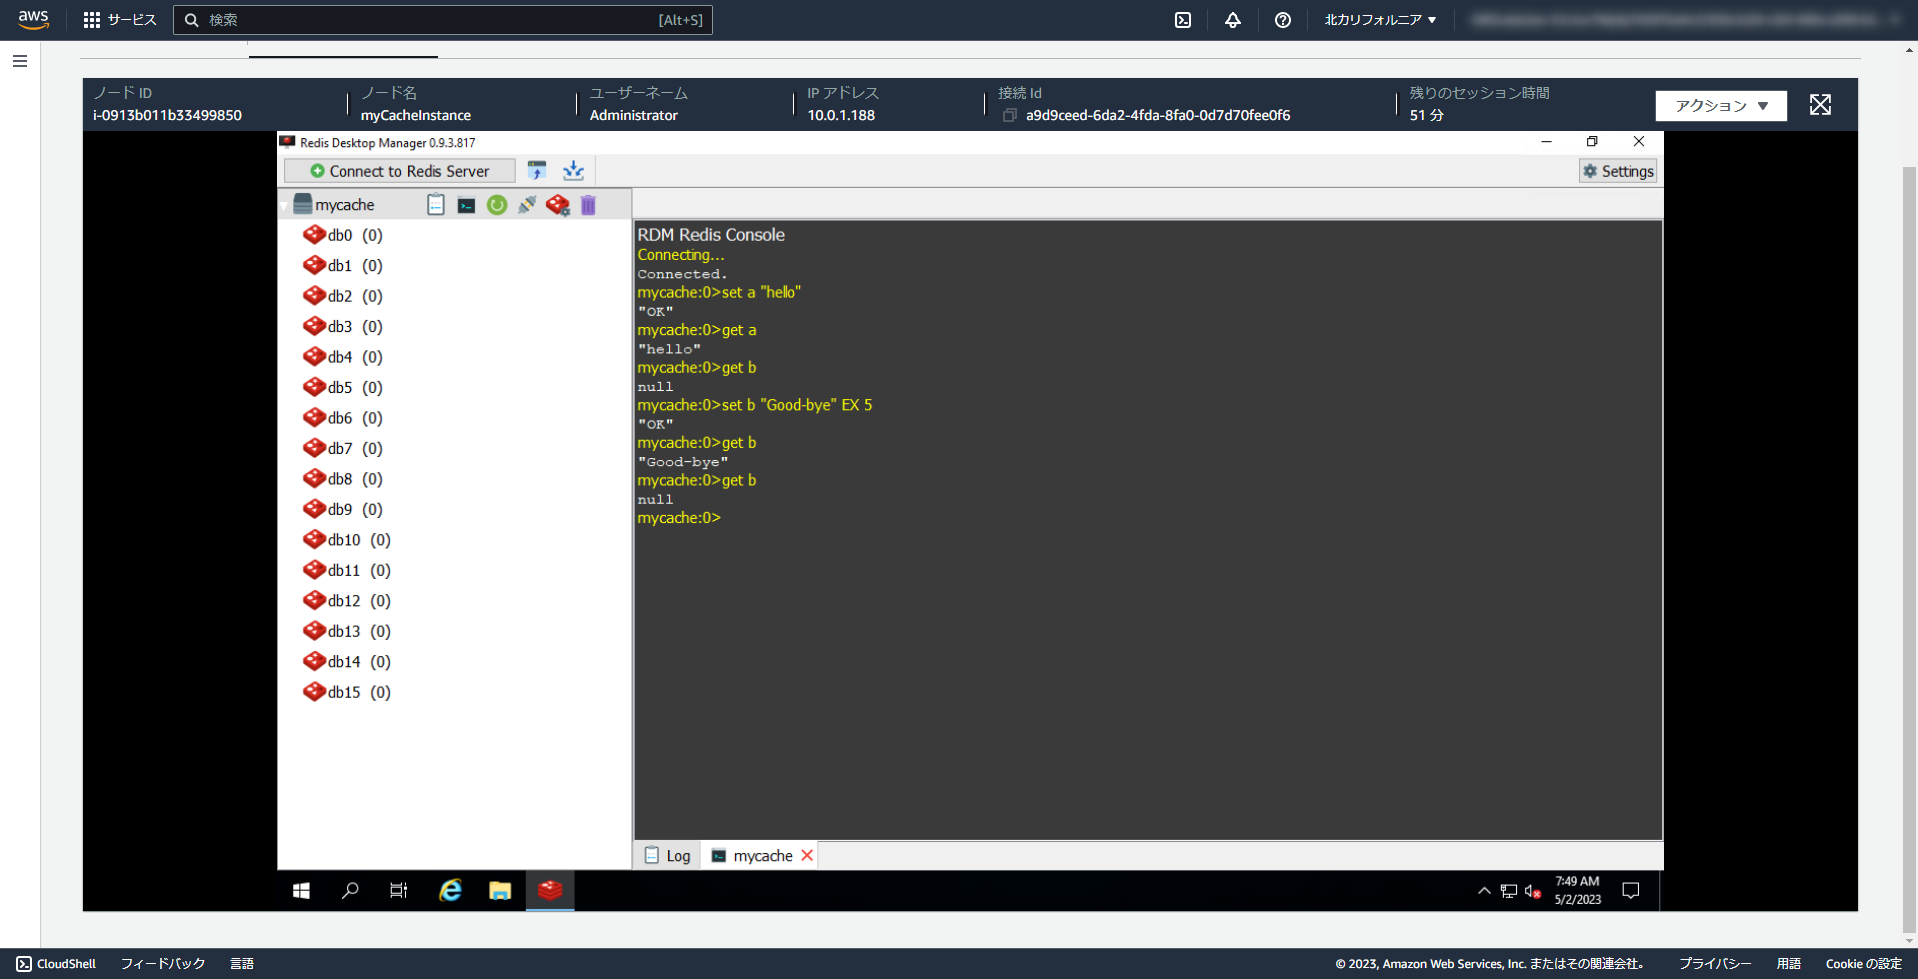This screenshot has width=1918, height=979.
Task: Reload the mycache server databases
Action: [497, 204]
